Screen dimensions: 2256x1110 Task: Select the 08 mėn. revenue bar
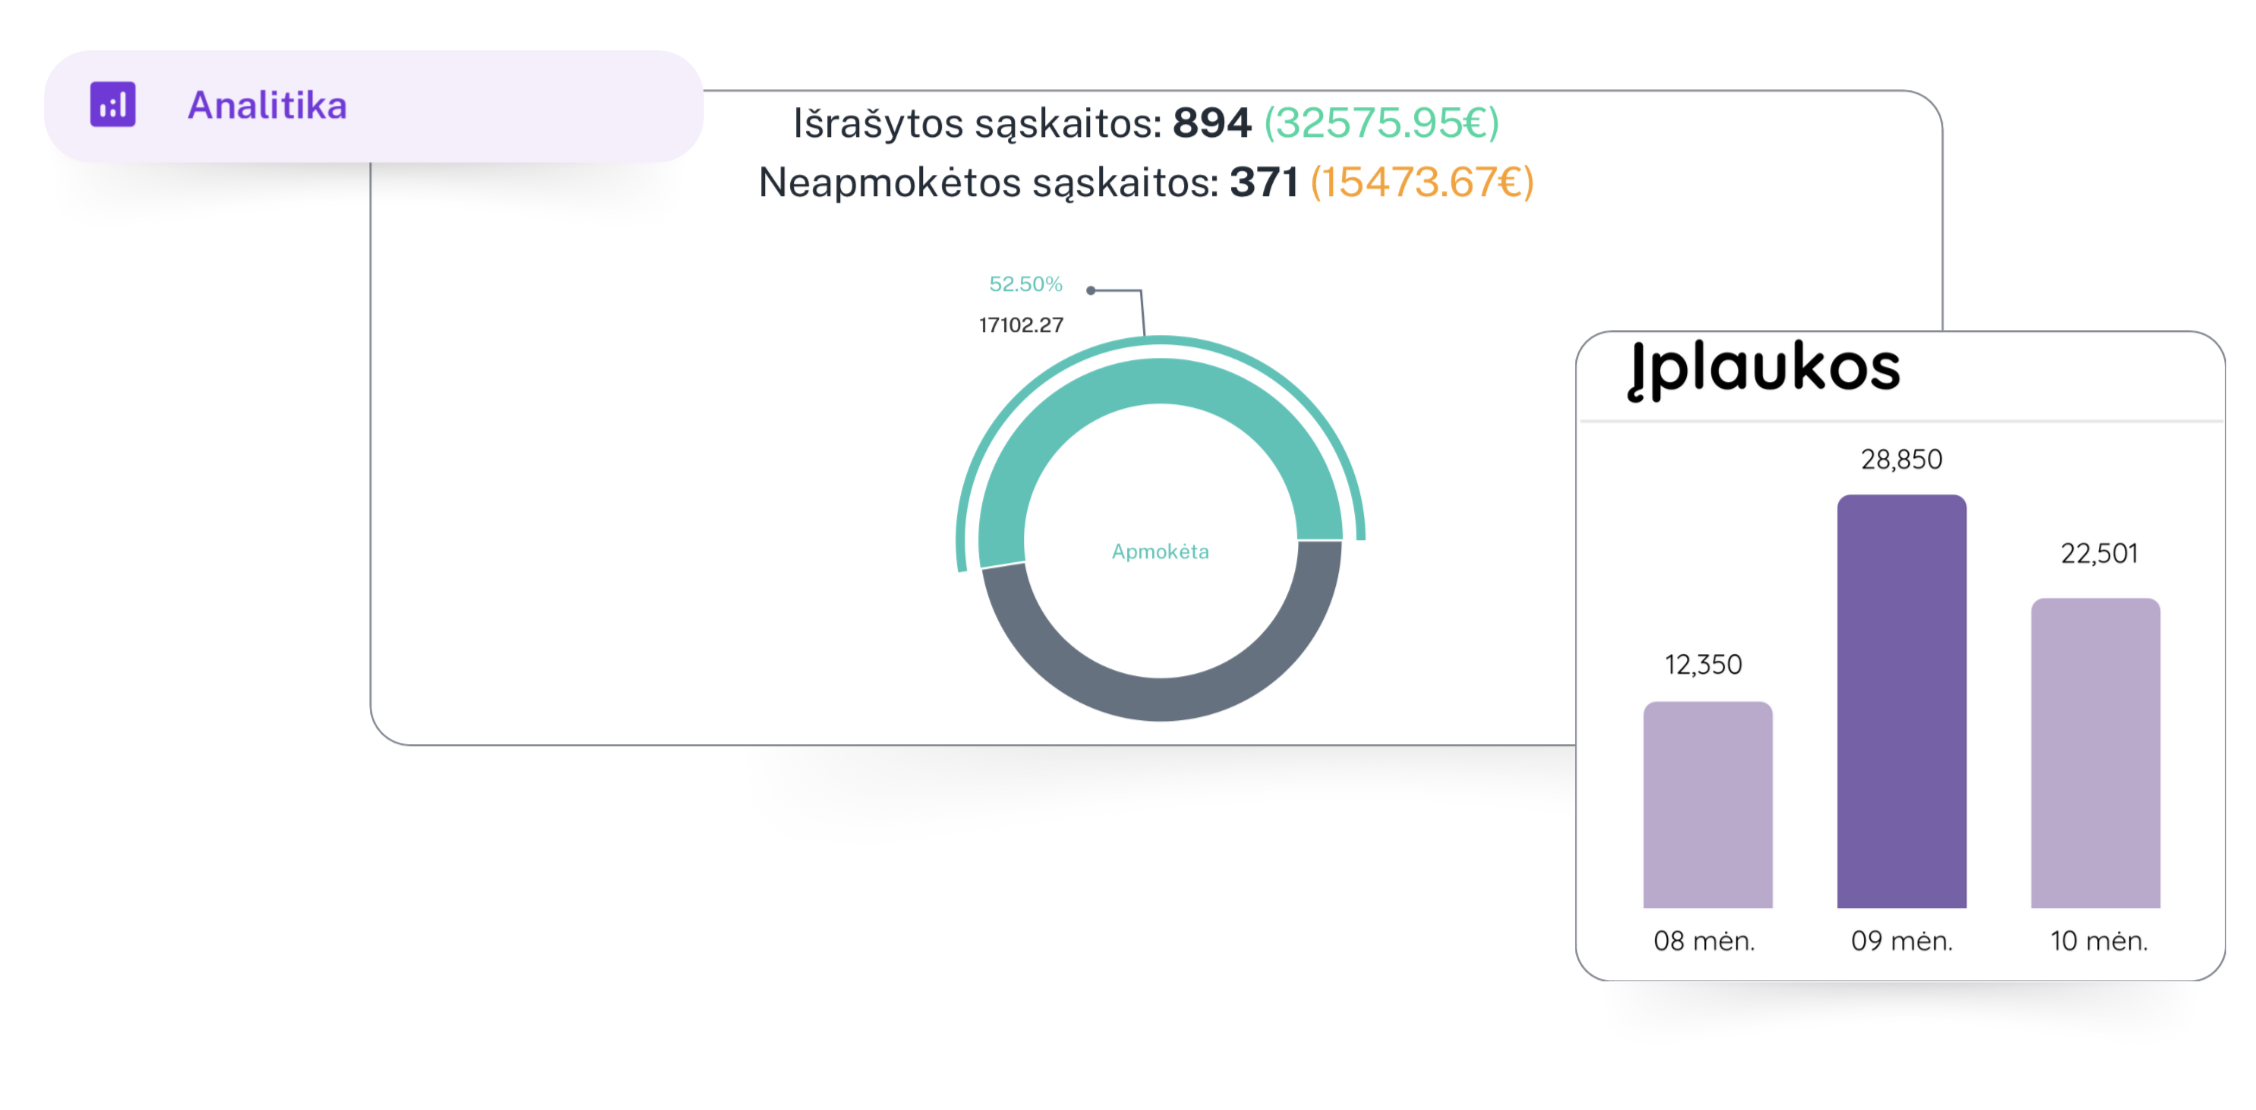tap(1707, 805)
